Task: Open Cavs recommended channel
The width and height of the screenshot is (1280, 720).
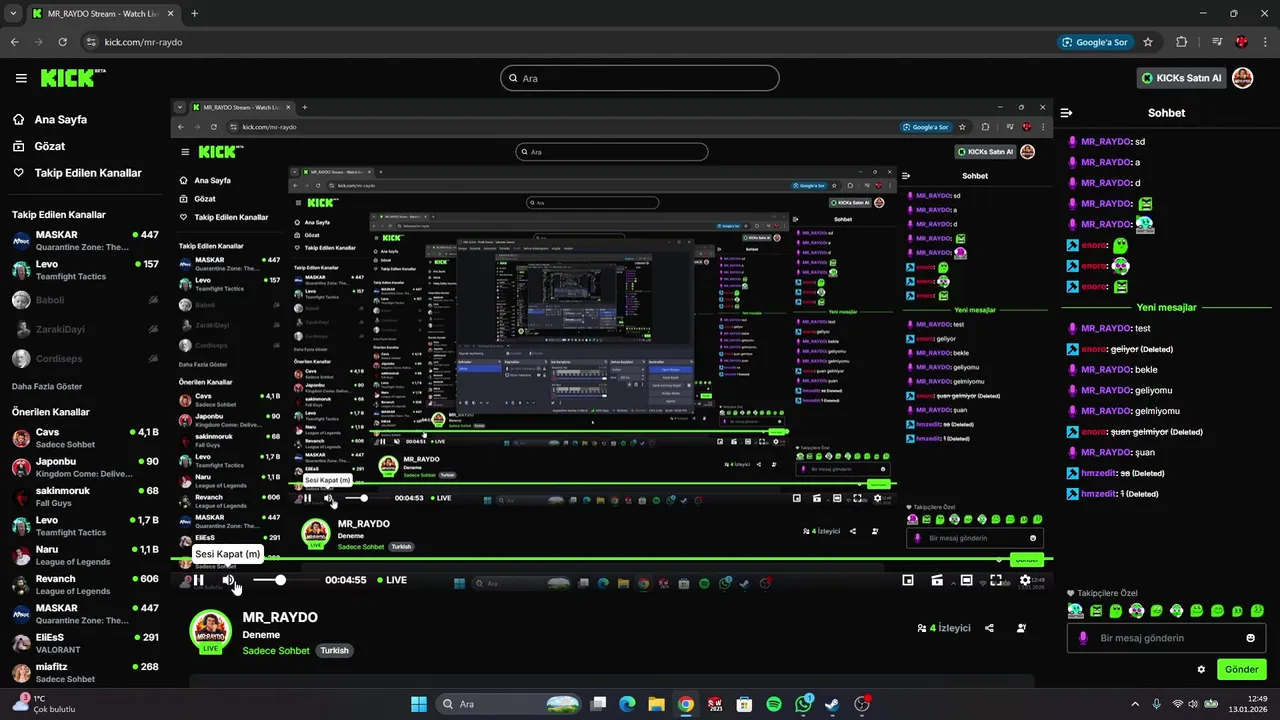Action: 85,438
